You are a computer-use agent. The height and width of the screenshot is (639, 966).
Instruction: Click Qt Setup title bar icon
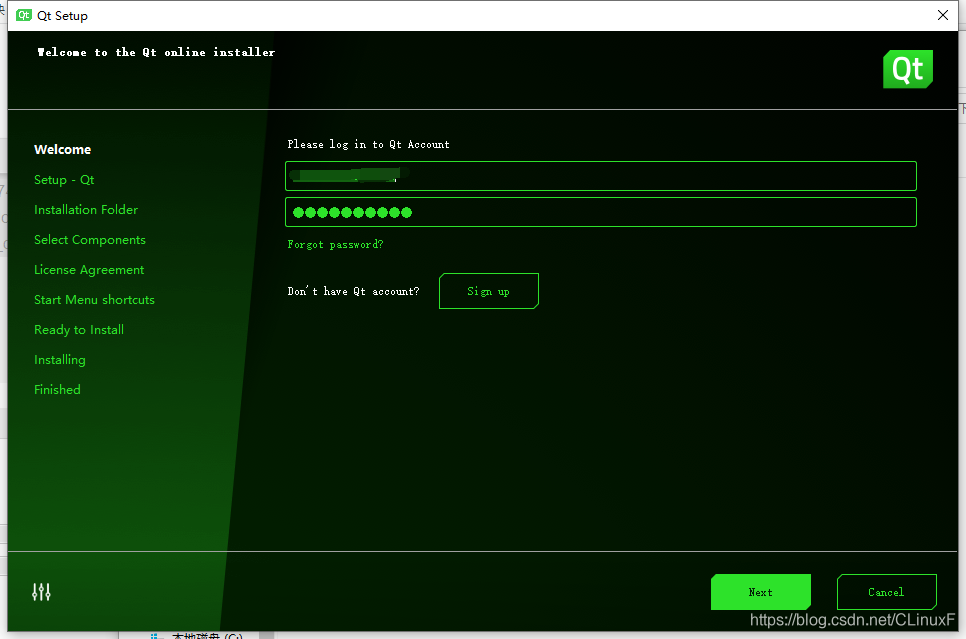click(x=23, y=15)
